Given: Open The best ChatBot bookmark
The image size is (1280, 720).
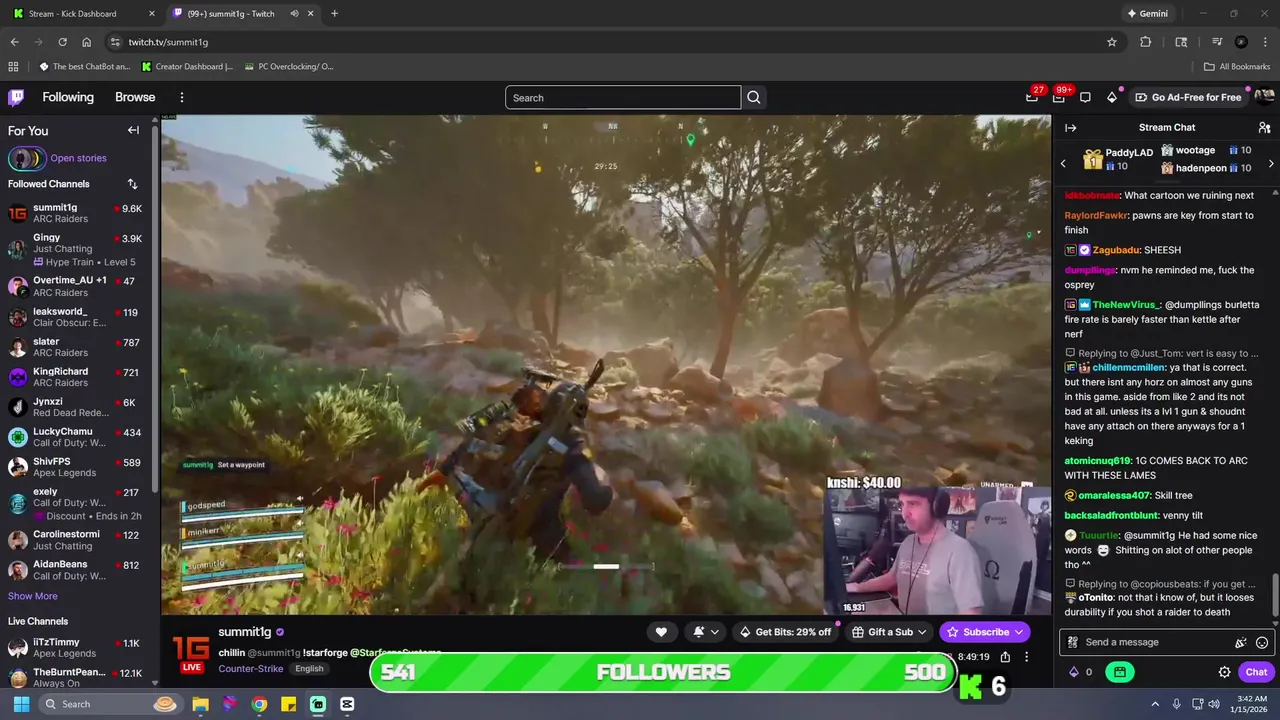Looking at the screenshot, I should 84,67.
